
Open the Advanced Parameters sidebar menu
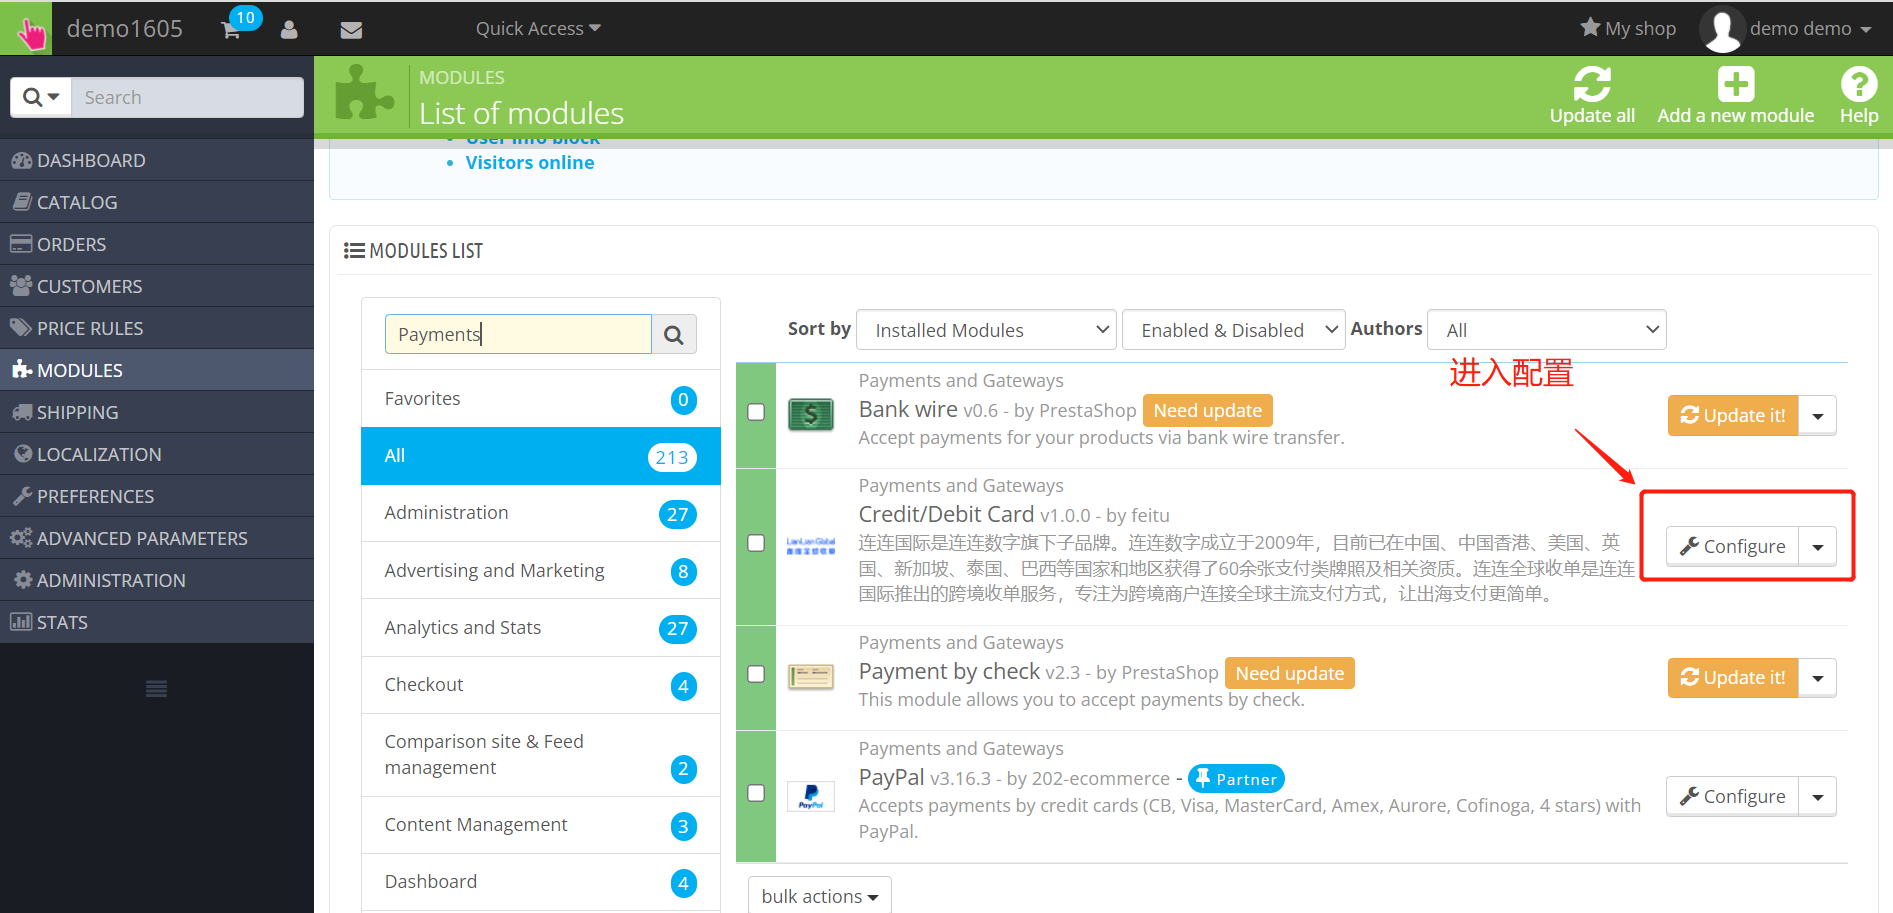[x=157, y=538]
